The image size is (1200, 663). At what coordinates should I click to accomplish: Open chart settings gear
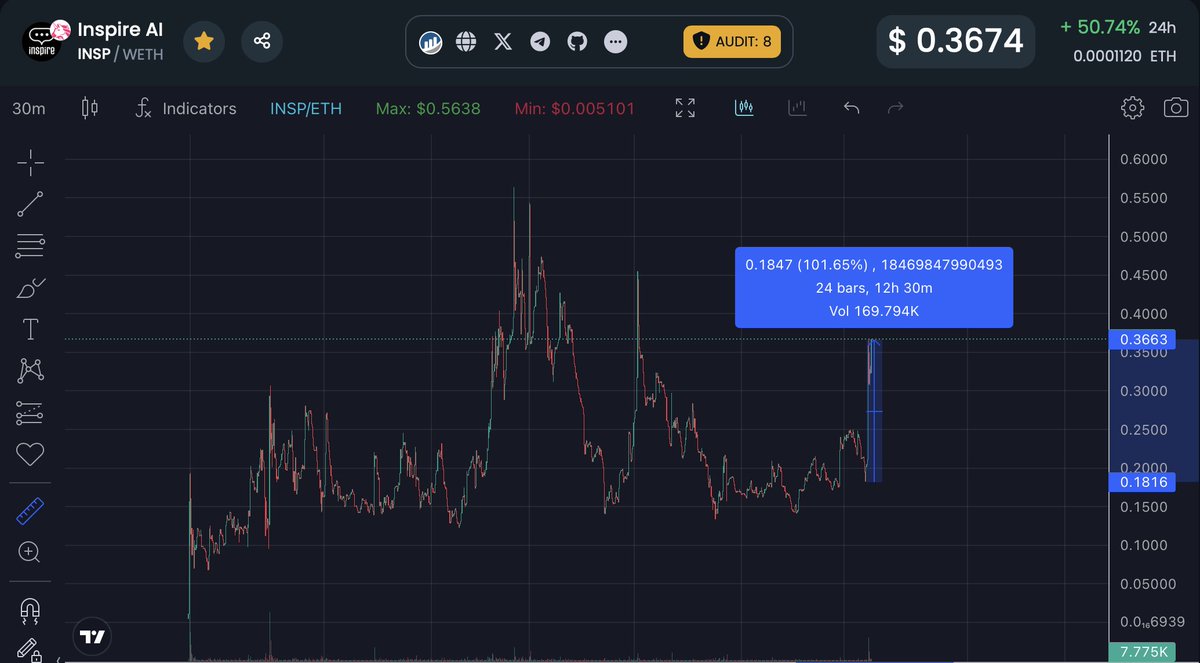[x=1132, y=107]
